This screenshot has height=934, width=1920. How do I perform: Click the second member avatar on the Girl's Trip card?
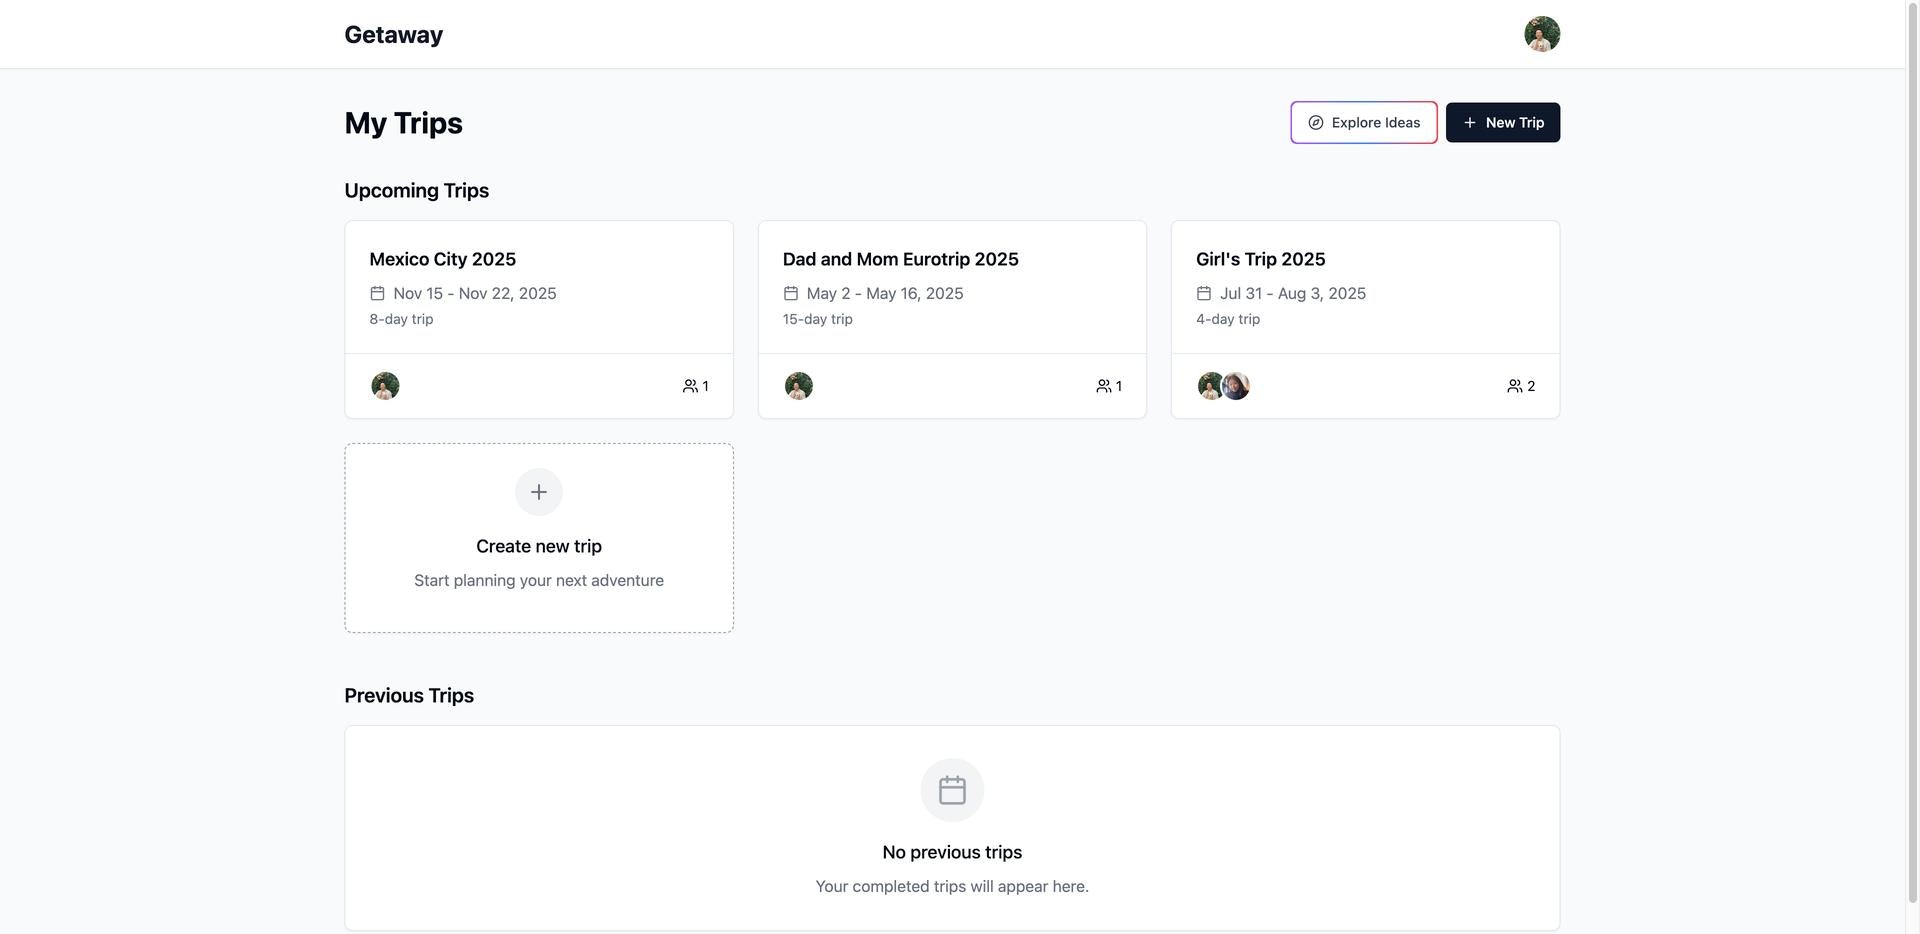coord(1238,386)
